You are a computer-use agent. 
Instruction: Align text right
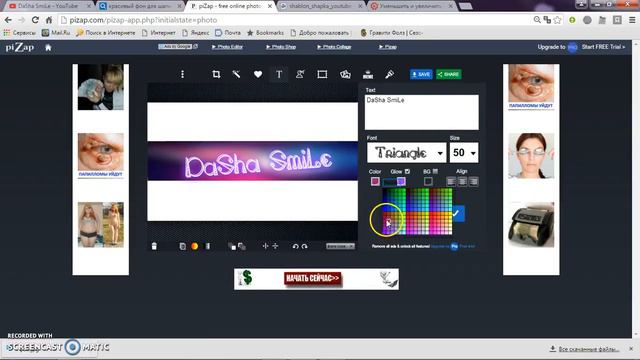473,181
